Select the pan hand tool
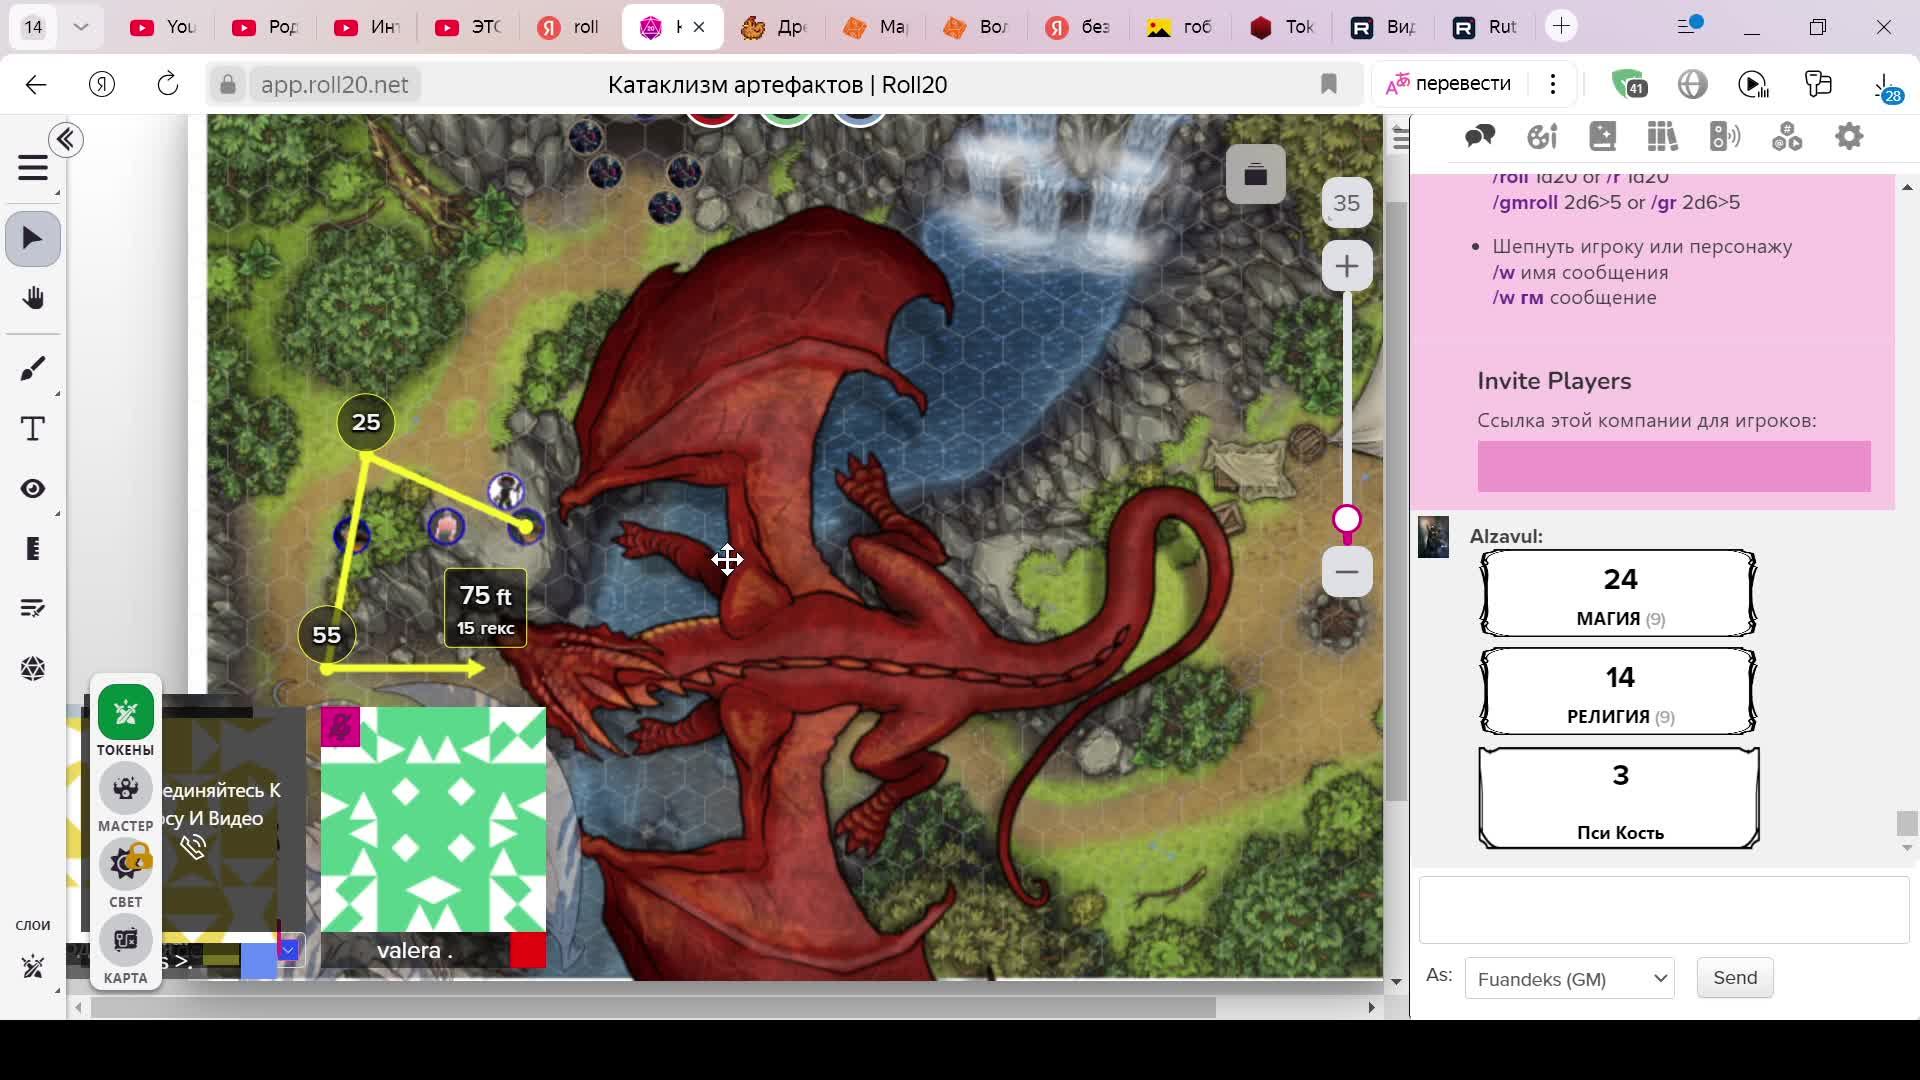Screen dimensions: 1920x1080 pos(33,298)
